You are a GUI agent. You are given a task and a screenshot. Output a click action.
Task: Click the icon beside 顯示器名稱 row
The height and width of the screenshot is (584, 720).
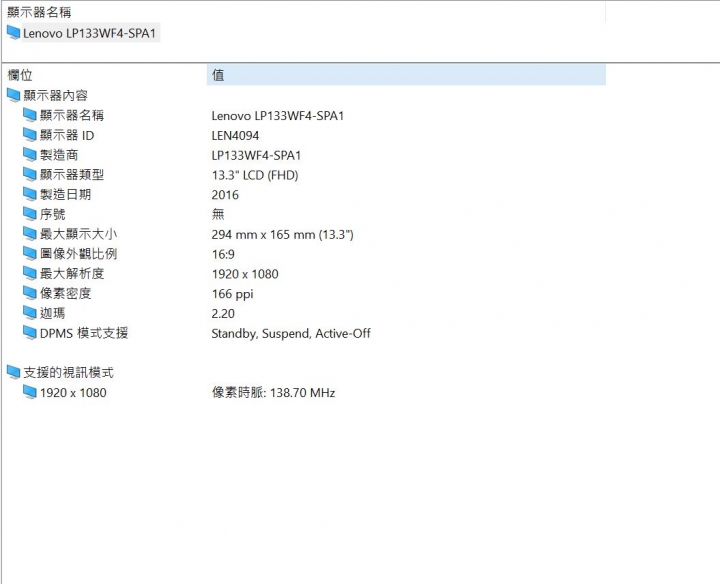30,115
